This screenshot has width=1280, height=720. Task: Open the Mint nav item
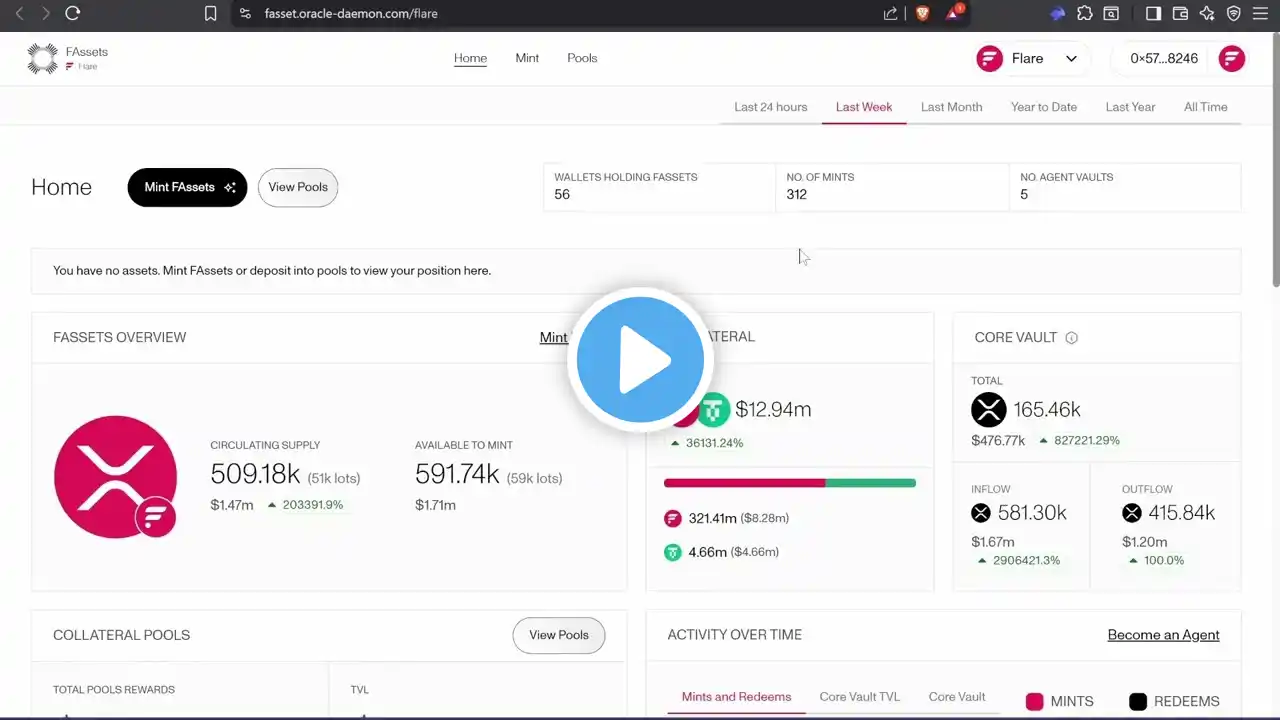[x=527, y=58]
